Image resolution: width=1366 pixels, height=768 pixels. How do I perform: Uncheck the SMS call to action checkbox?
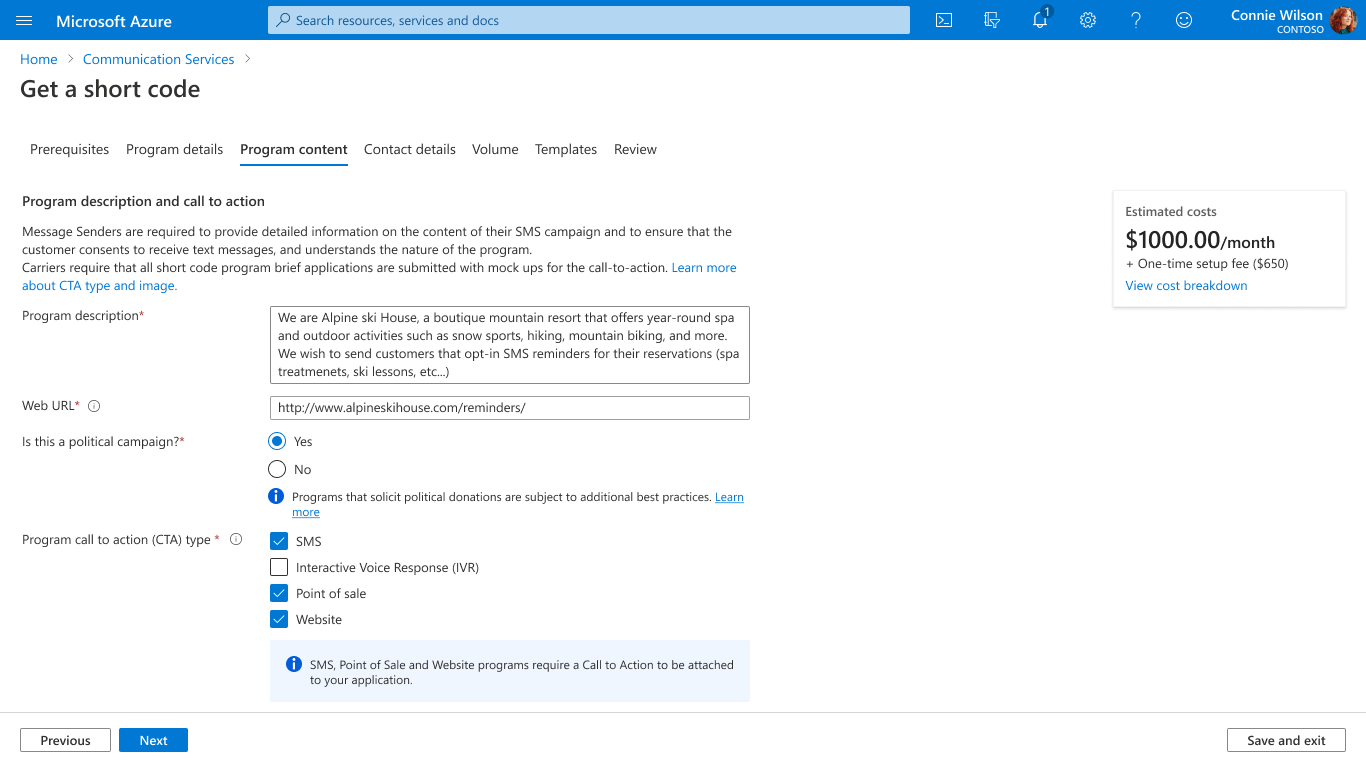point(279,541)
